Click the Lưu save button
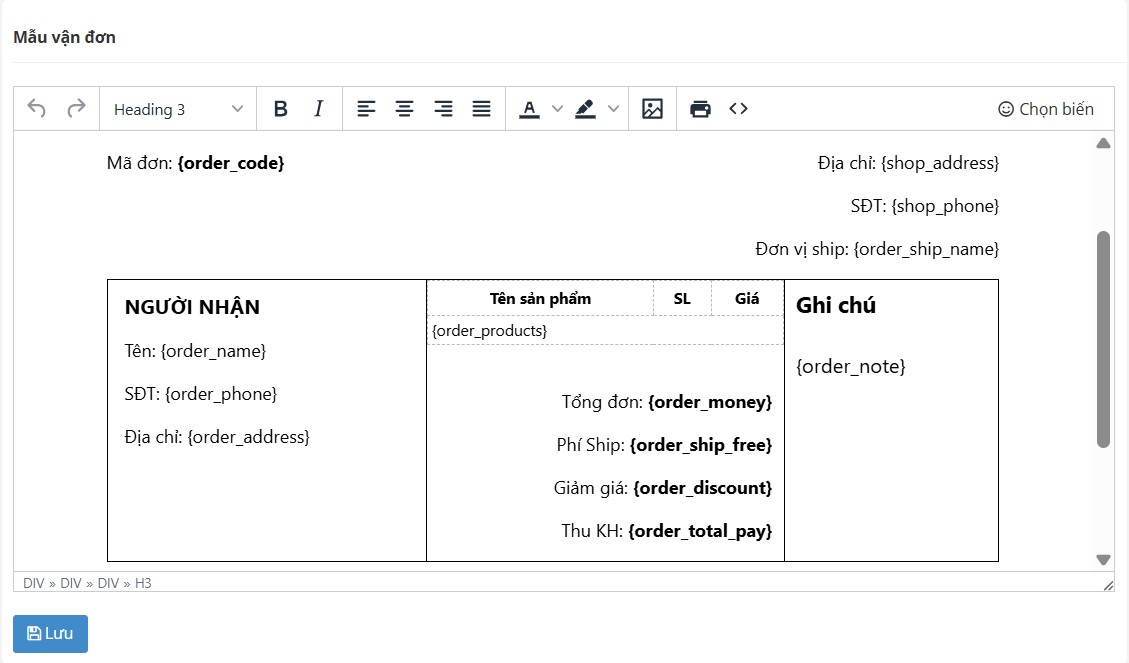 coord(50,634)
